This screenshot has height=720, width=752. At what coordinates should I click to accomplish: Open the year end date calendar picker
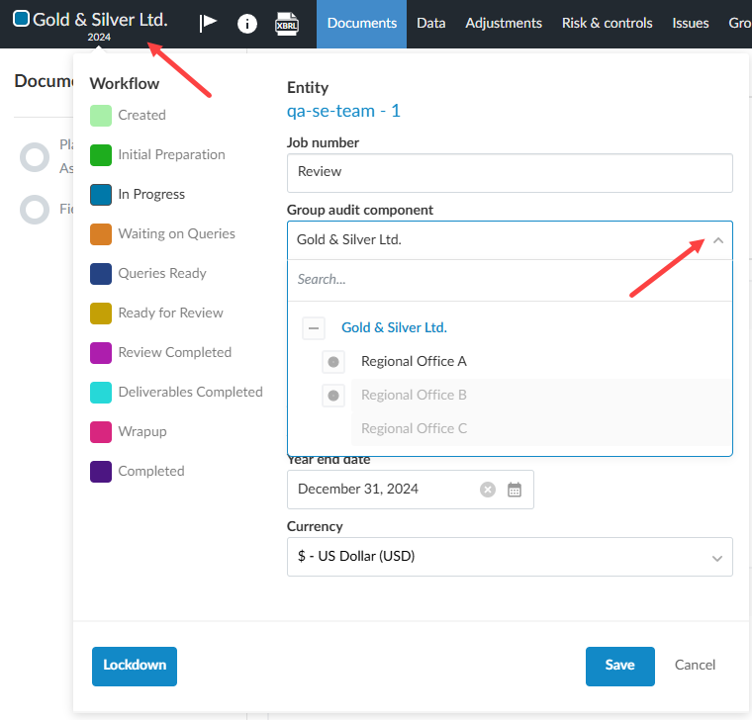[515, 490]
